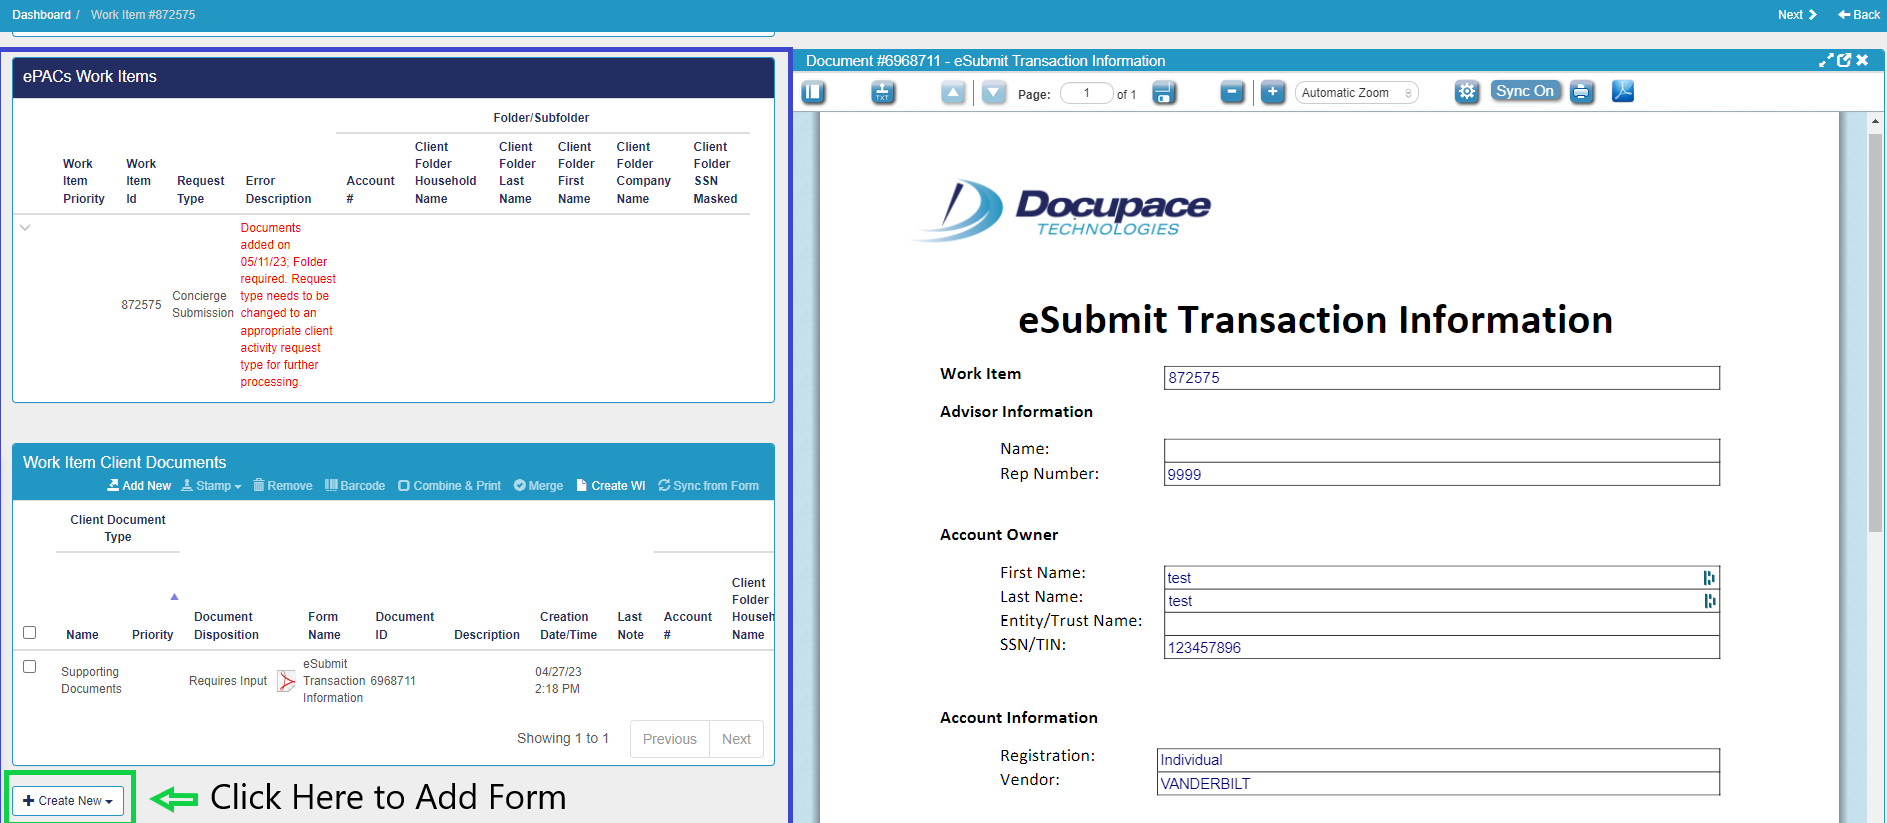
Task: Click Remove in documents toolbar
Action: [282, 486]
